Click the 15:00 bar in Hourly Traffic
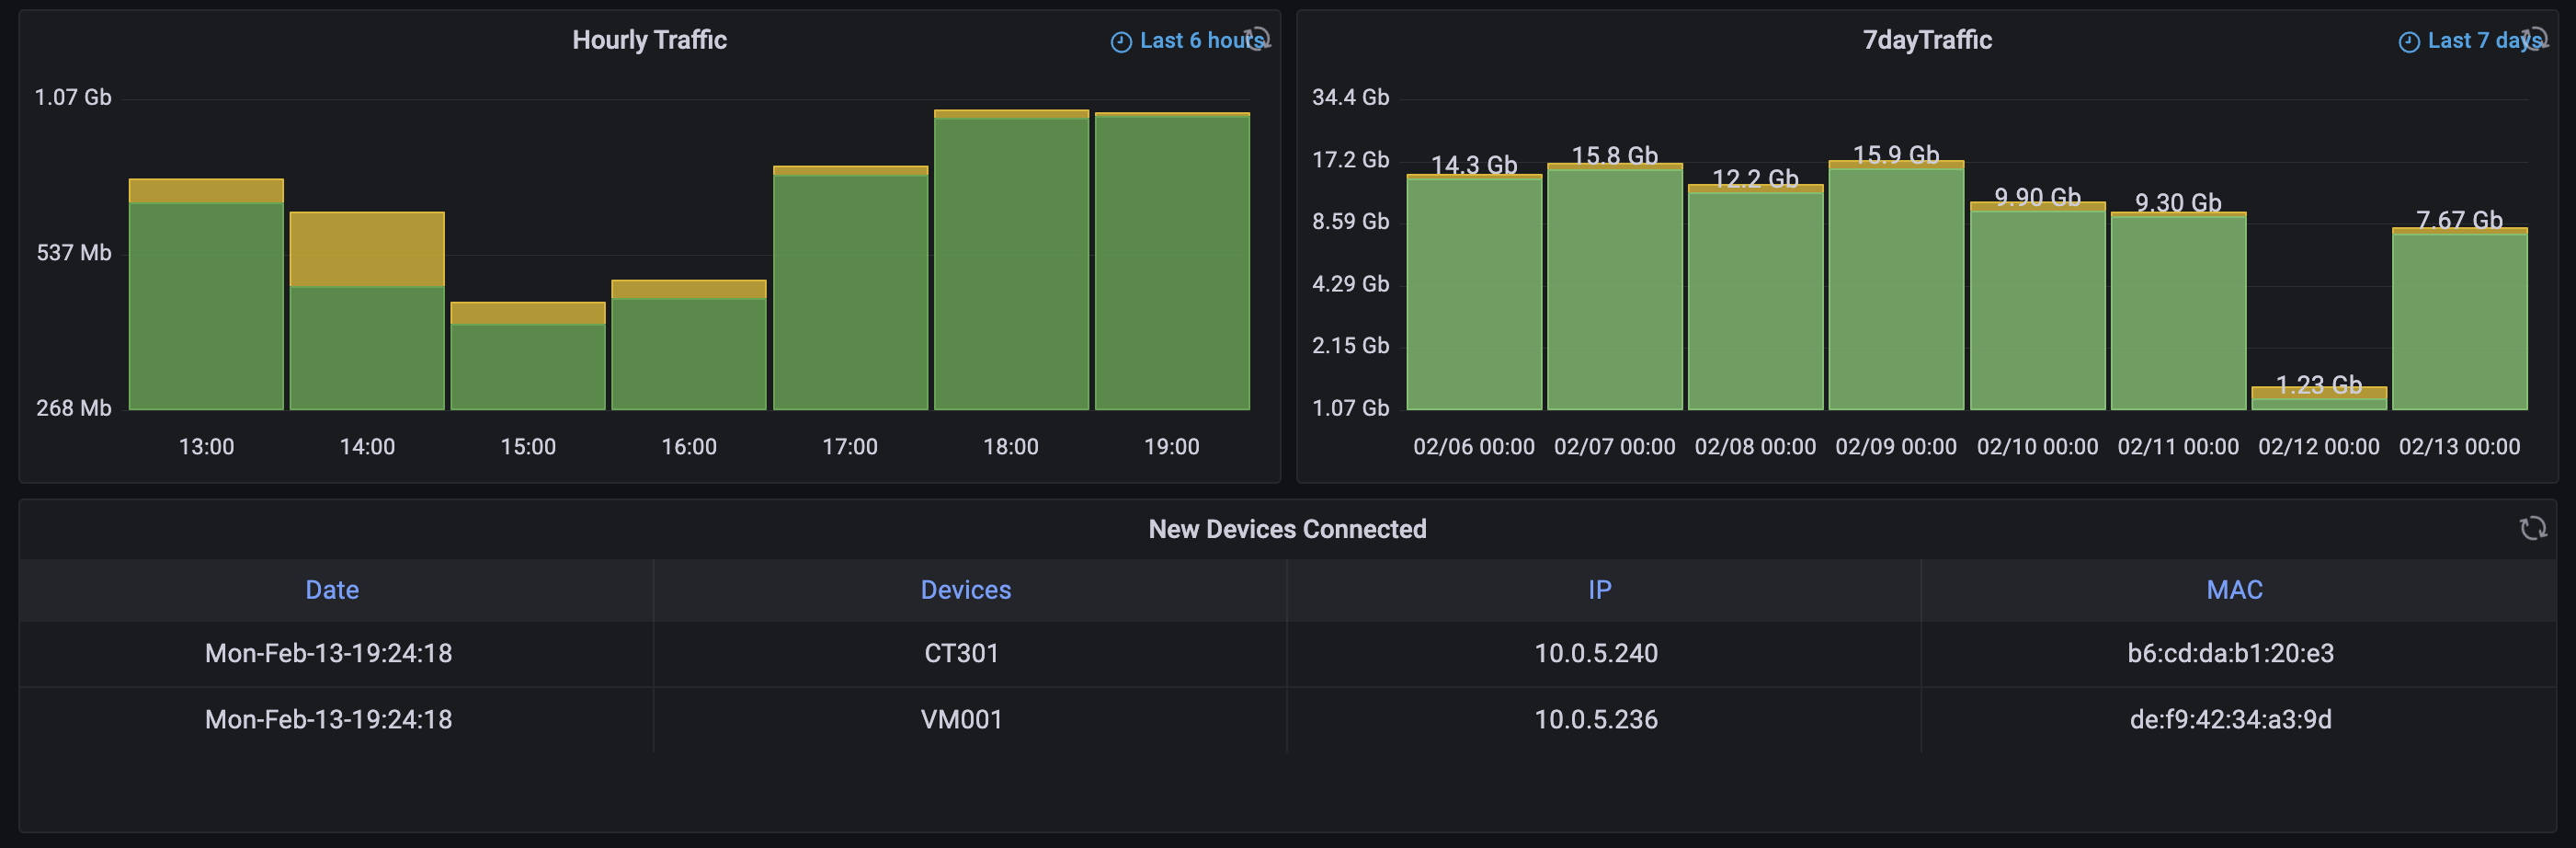The height and width of the screenshot is (848, 2576). (x=528, y=356)
